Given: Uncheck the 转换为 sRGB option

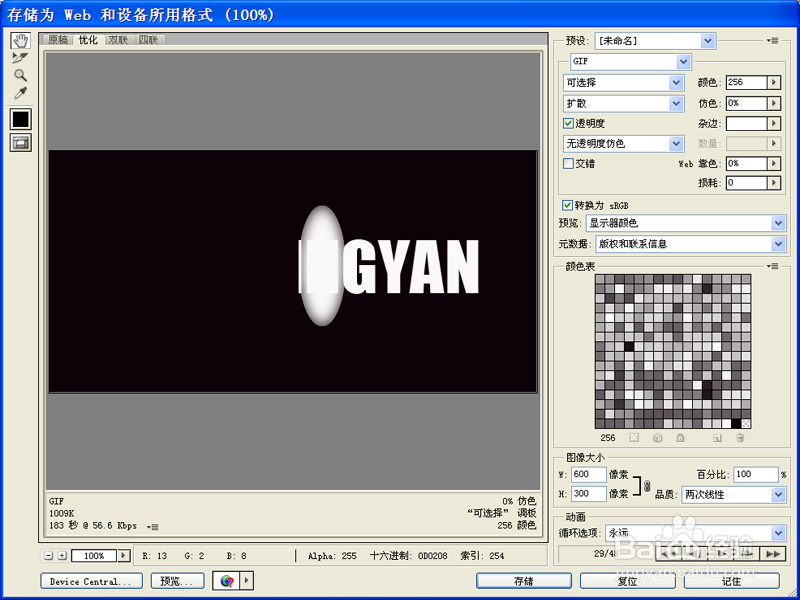Looking at the screenshot, I should pos(568,204).
